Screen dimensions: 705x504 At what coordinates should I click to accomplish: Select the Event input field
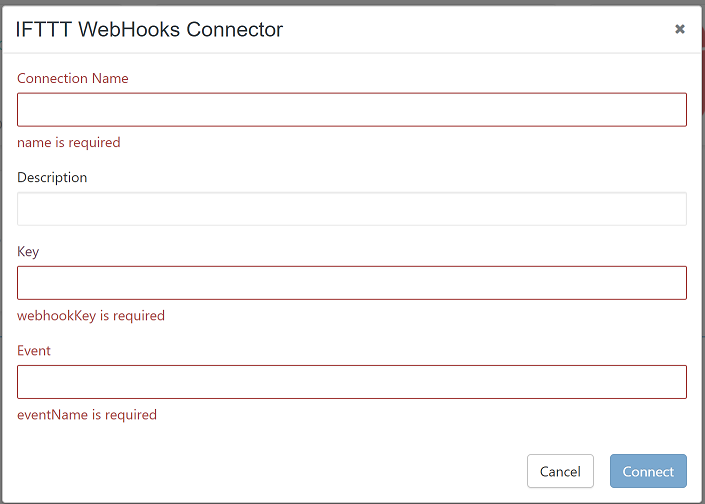[352, 382]
